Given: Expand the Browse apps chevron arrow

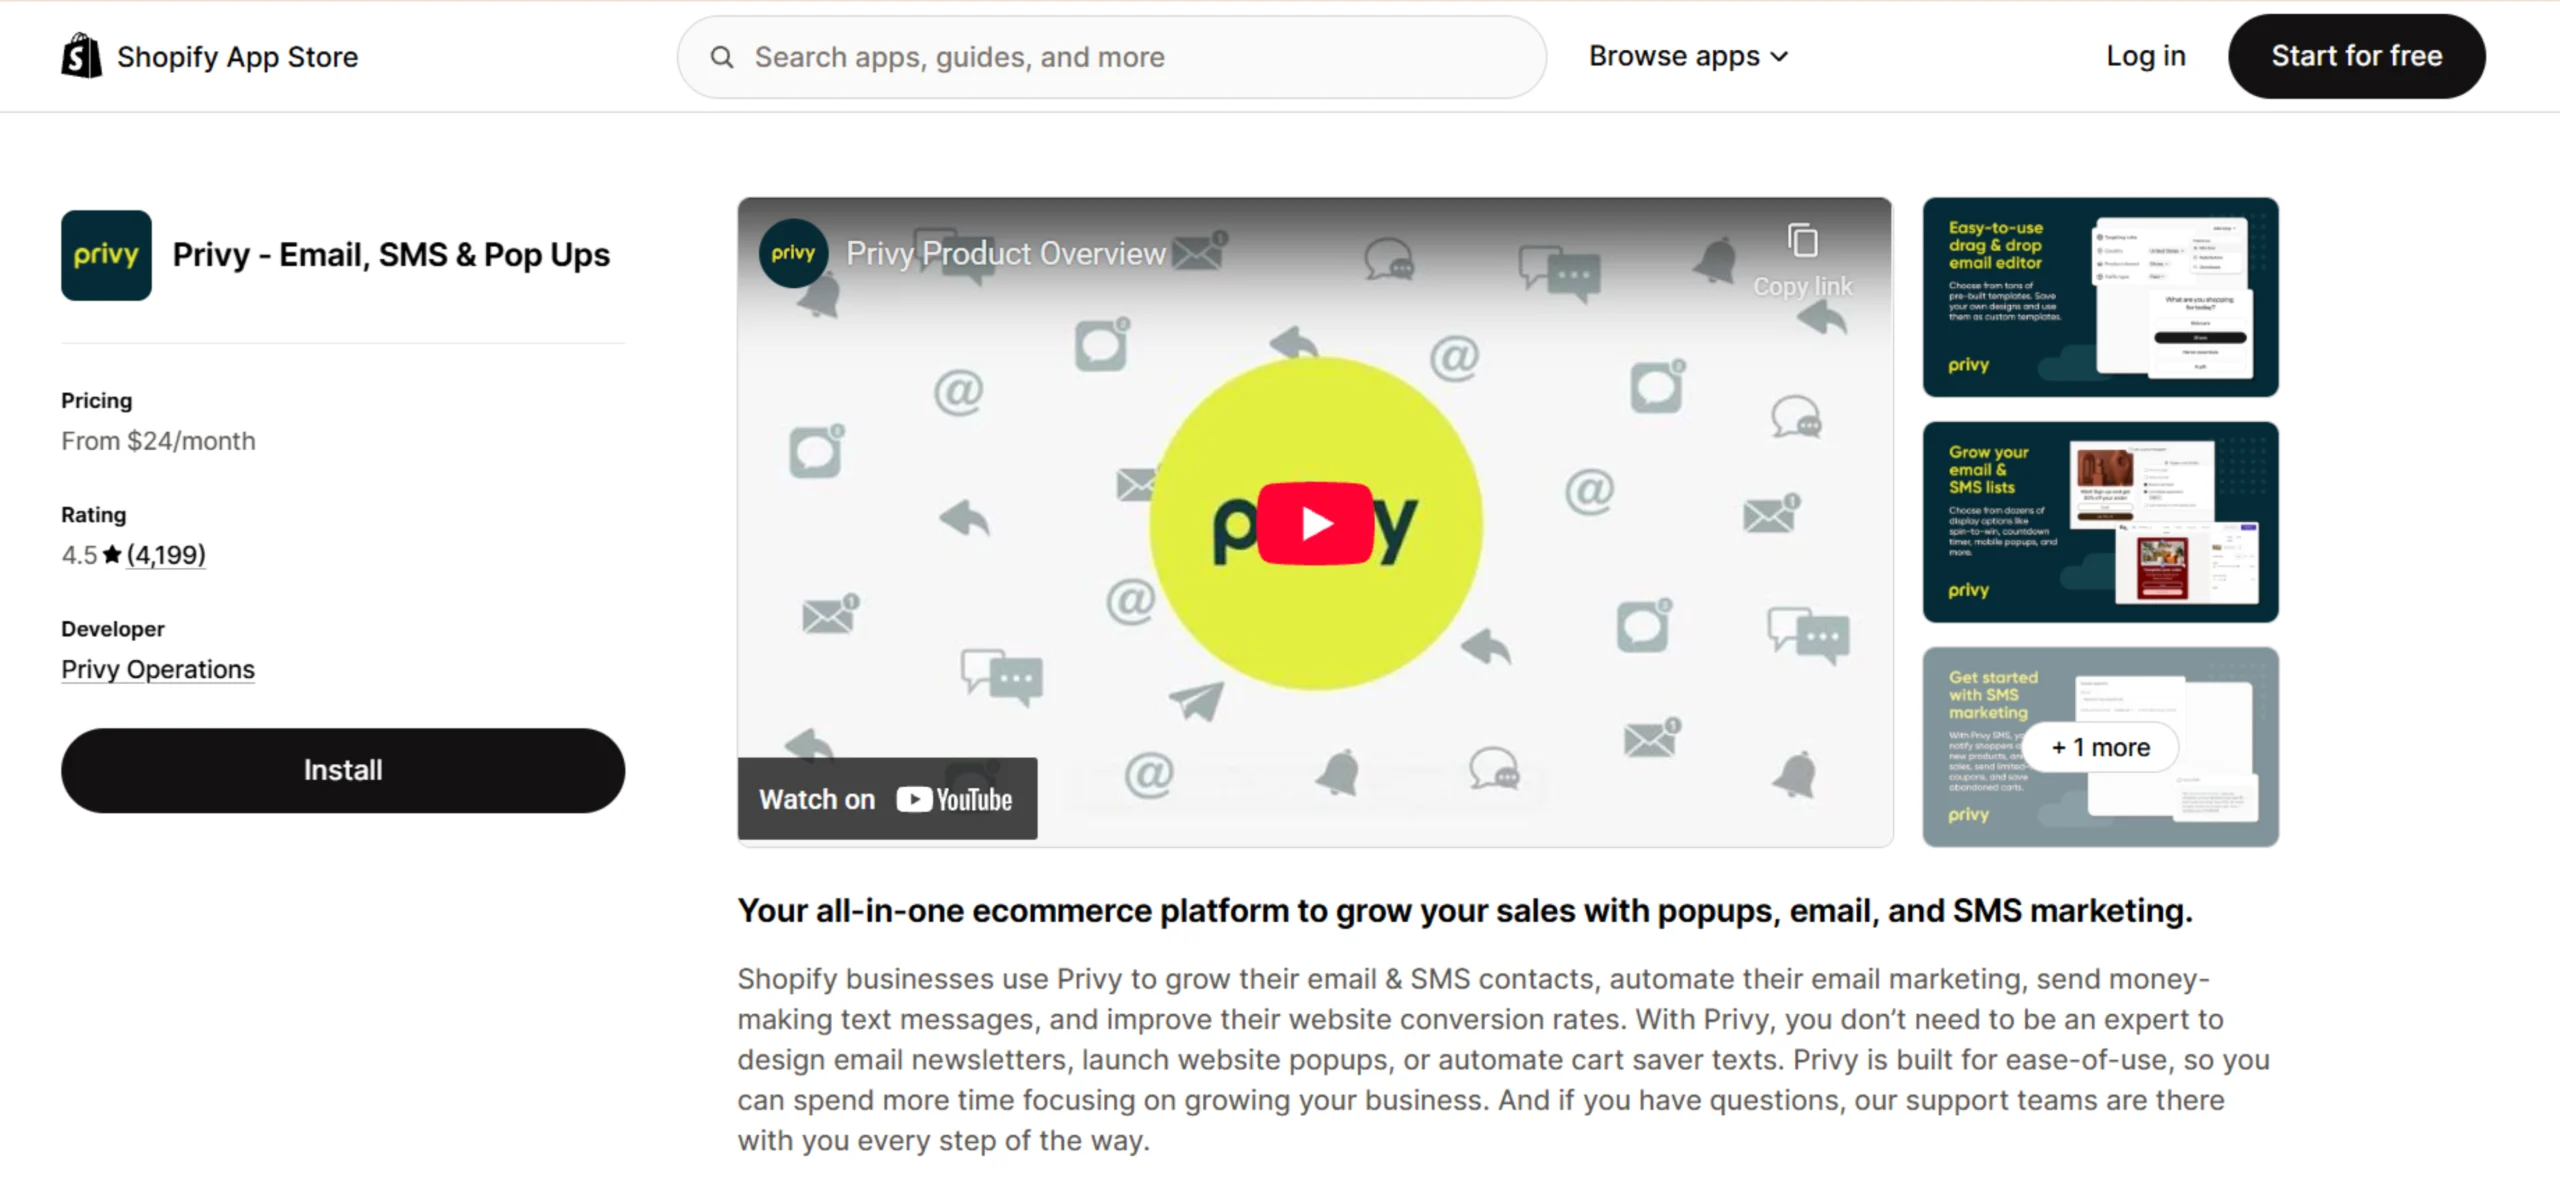Looking at the screenshot, I should [1781, 57].
